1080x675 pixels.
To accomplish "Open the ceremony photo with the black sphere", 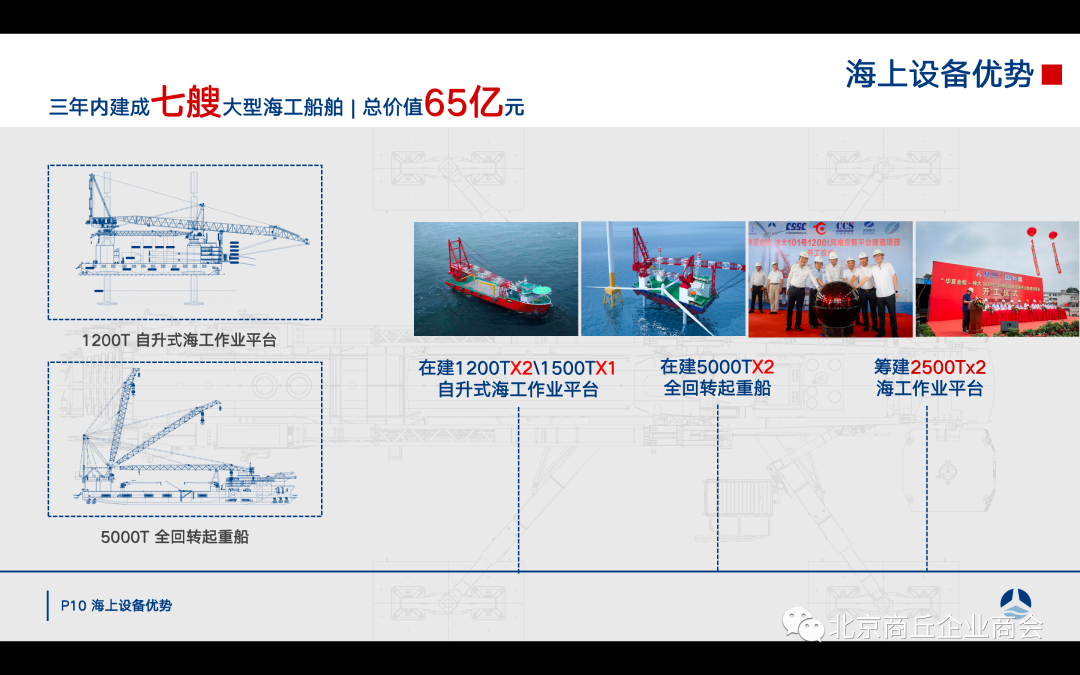I will point(830,279).
